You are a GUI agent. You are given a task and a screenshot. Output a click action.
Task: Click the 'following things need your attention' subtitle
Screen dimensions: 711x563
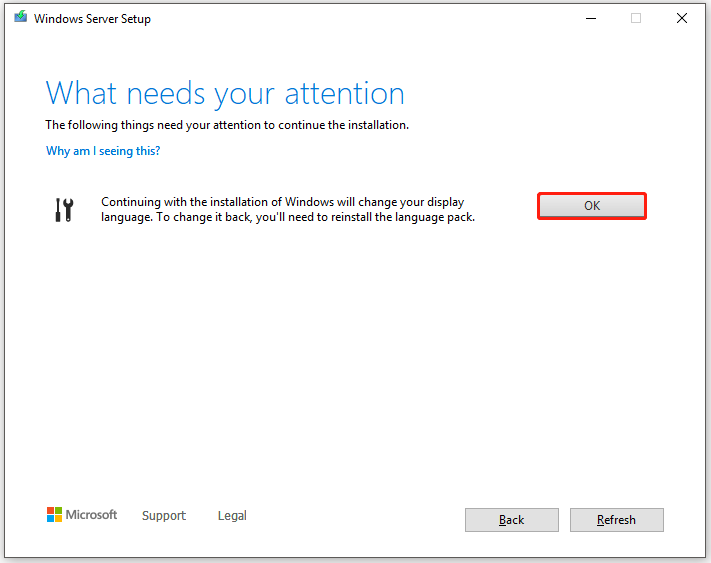(x=227, y=125)
